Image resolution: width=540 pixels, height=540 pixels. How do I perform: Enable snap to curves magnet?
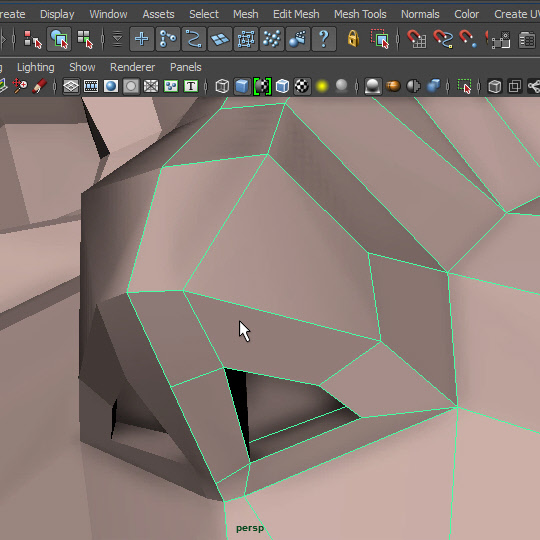[443, 39]
